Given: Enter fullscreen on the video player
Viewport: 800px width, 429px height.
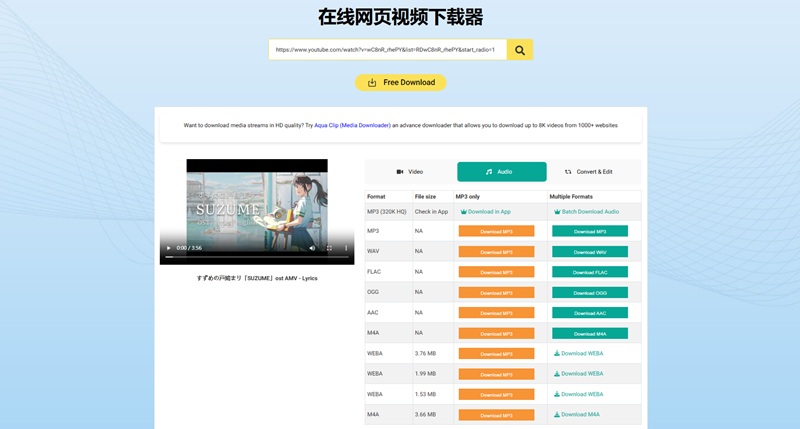Looking at the screenshot, I should click(329, 248).
